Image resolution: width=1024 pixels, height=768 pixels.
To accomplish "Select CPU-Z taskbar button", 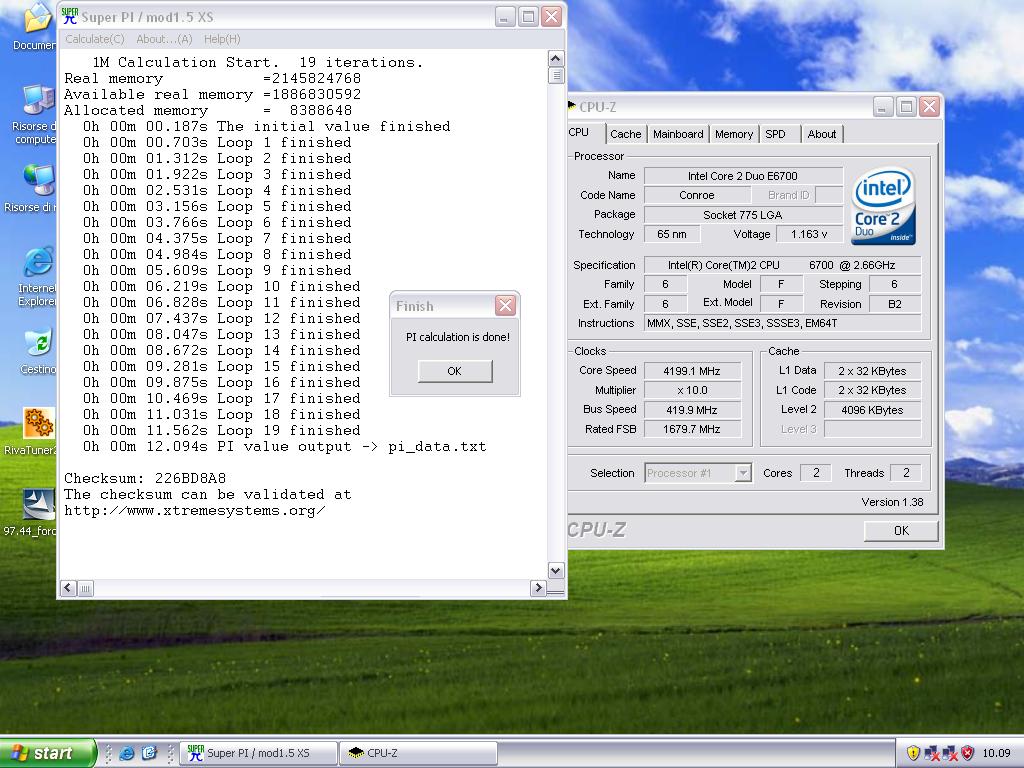I will [418, 753].
